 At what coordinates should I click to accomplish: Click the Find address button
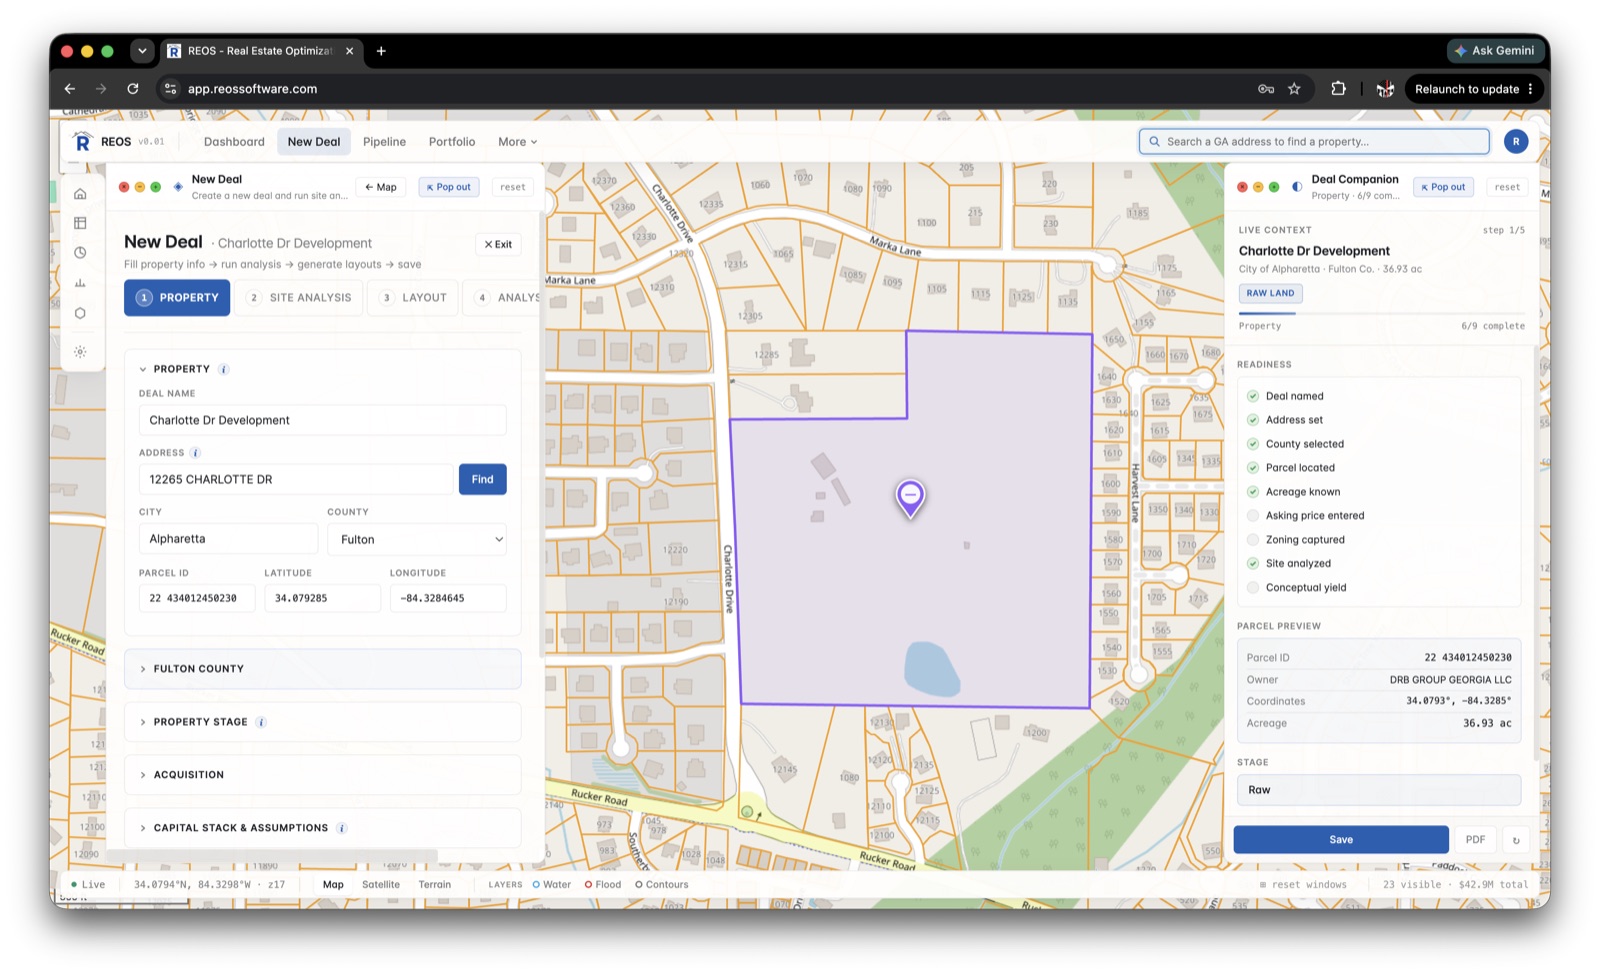[x=482, y=480]
